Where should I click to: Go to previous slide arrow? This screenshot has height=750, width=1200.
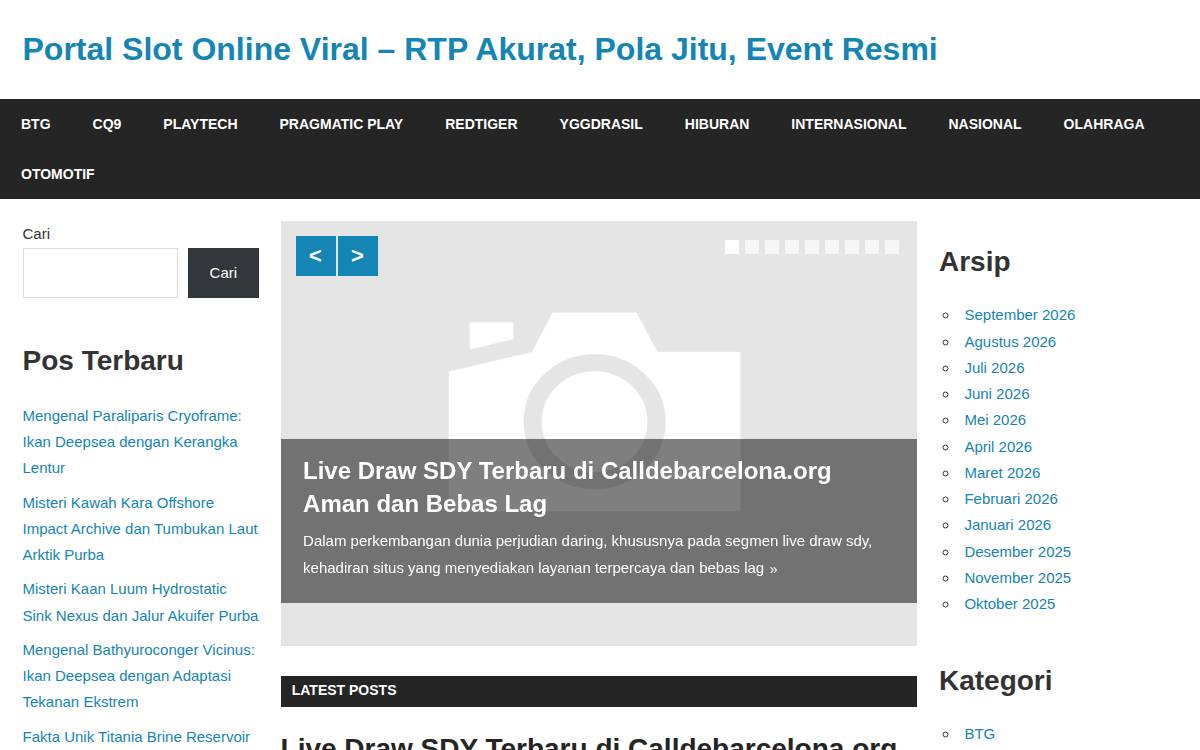coord(316,256)
